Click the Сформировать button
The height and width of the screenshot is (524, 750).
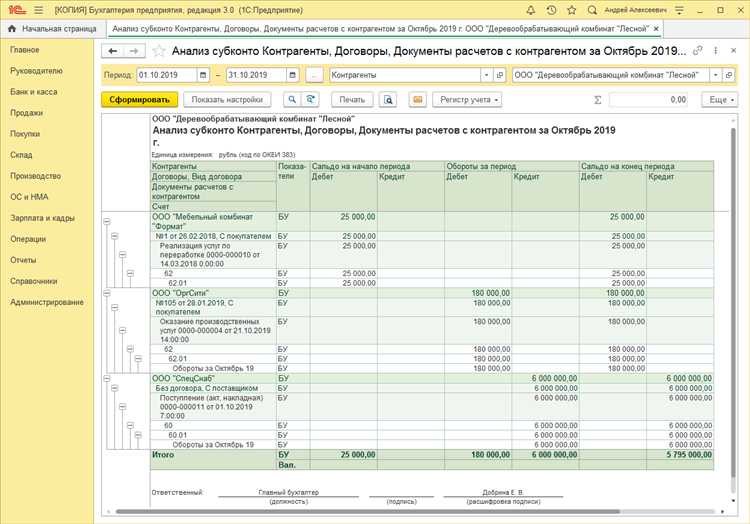[x=140, y=100]
